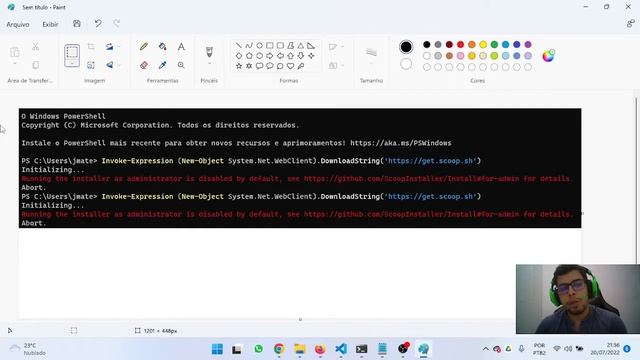
Task: Click the Redo arrow icon
Action: tap(117, 24)
